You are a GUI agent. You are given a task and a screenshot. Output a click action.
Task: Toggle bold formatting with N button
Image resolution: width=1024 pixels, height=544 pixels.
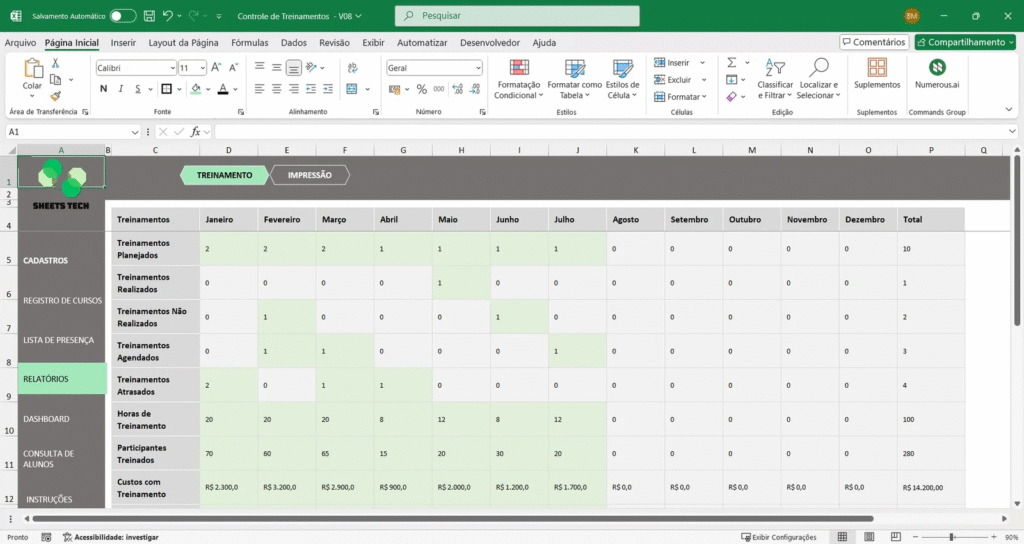point(103,89)
